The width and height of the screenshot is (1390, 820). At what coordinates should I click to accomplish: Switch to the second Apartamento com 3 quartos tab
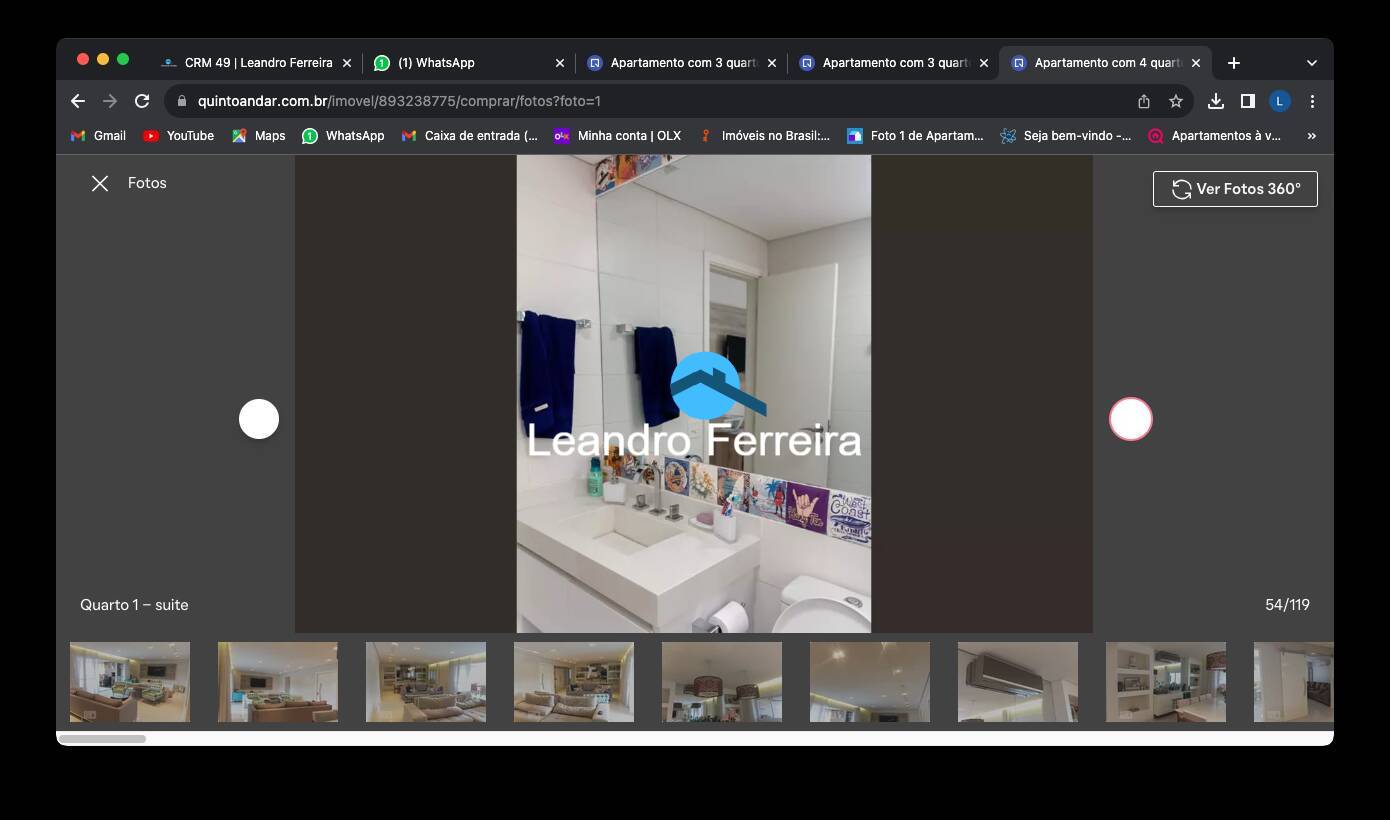[x=895, y=63]
